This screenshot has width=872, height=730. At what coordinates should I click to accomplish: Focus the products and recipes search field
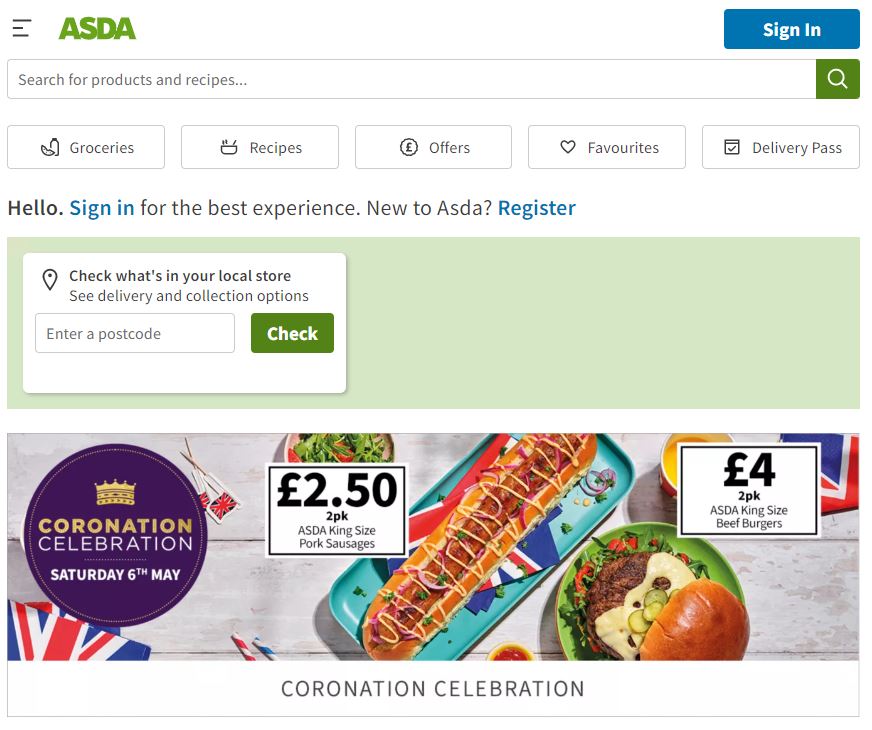[412, 80]
